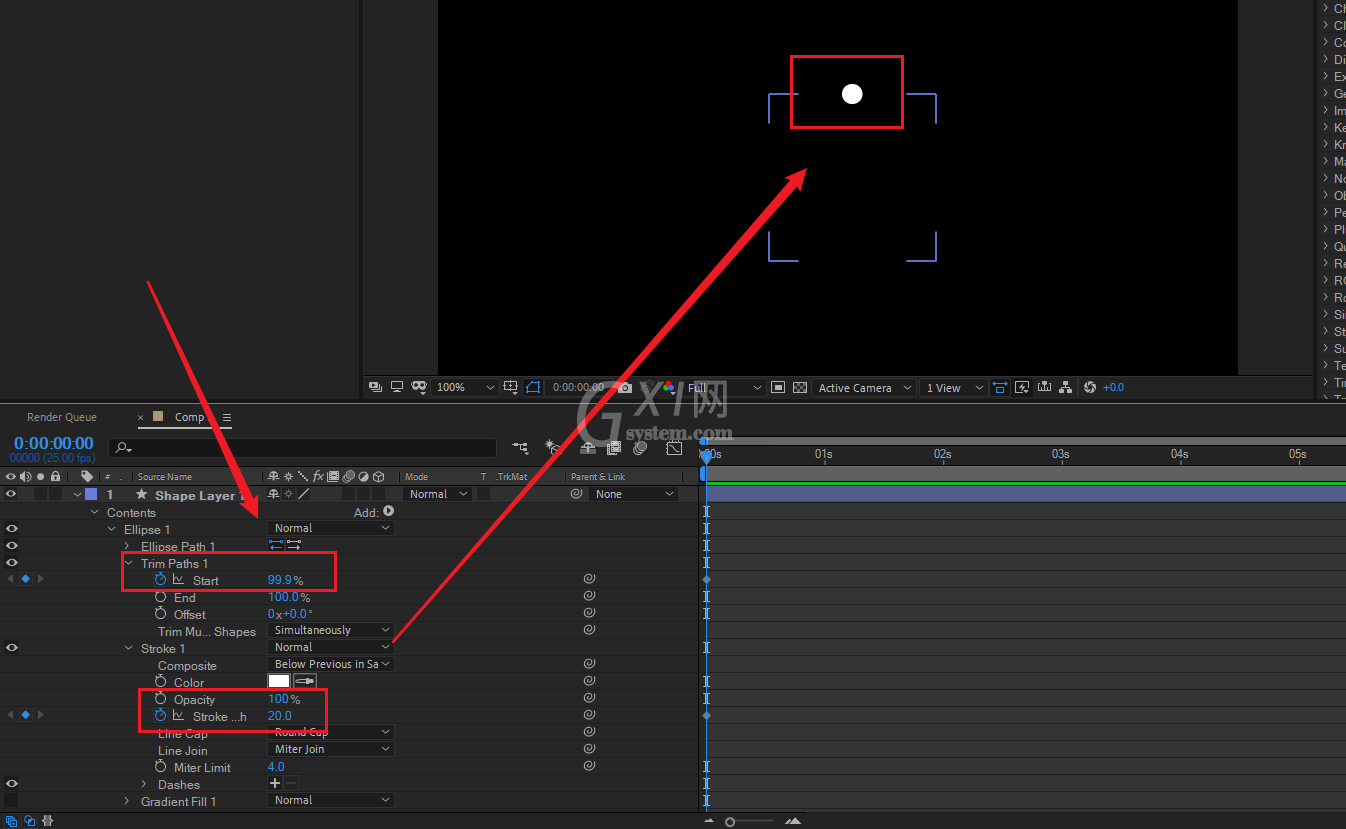
Task: Click the Graph Editor button in timeline
Action: 675,448
